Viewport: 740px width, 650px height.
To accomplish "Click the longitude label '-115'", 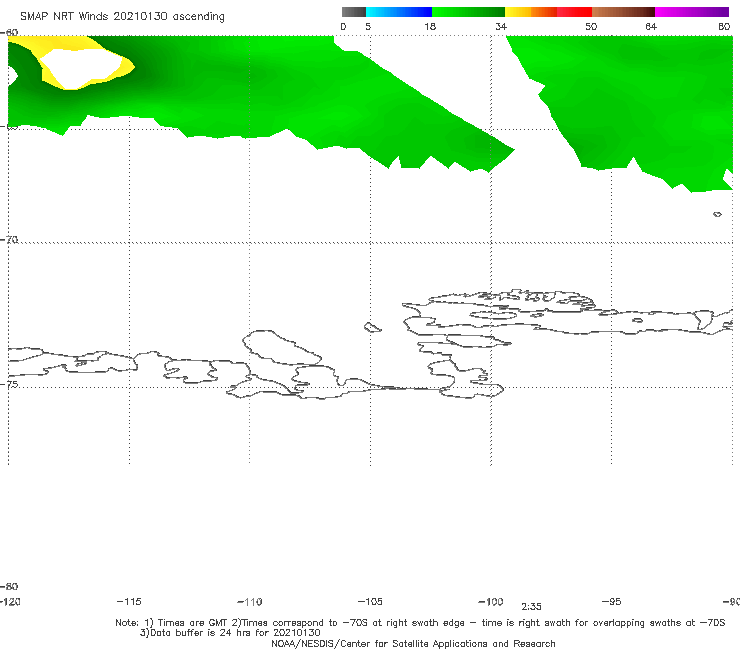I will click(x=129, y=602).
